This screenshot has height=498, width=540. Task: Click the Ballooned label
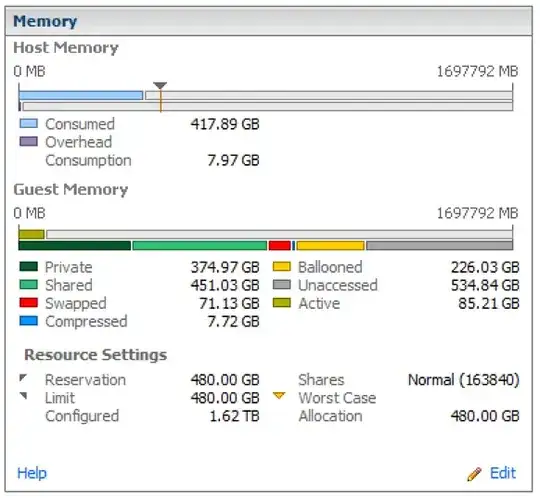click(330, 267)
